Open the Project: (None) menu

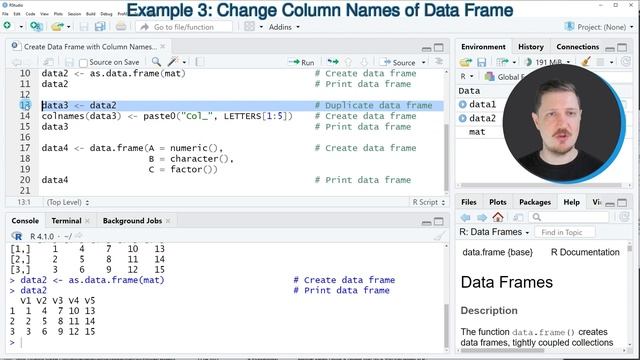click(600, 27)
